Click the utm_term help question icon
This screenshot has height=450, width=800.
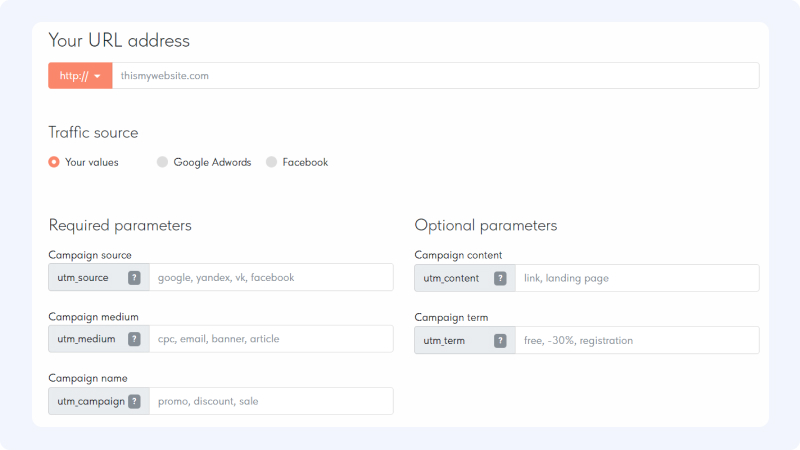[x=500, y=341]
